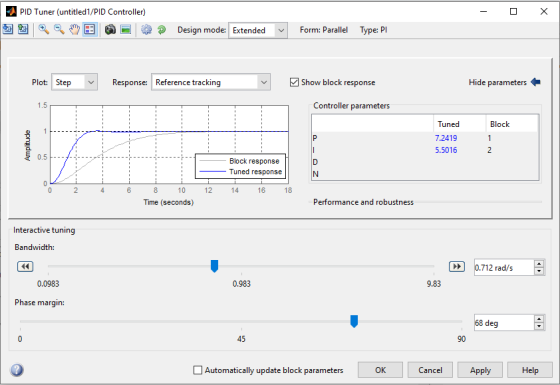Select the Zoom In magnifier tool
This screenshot has width=560, height=385.
(44, 30)
